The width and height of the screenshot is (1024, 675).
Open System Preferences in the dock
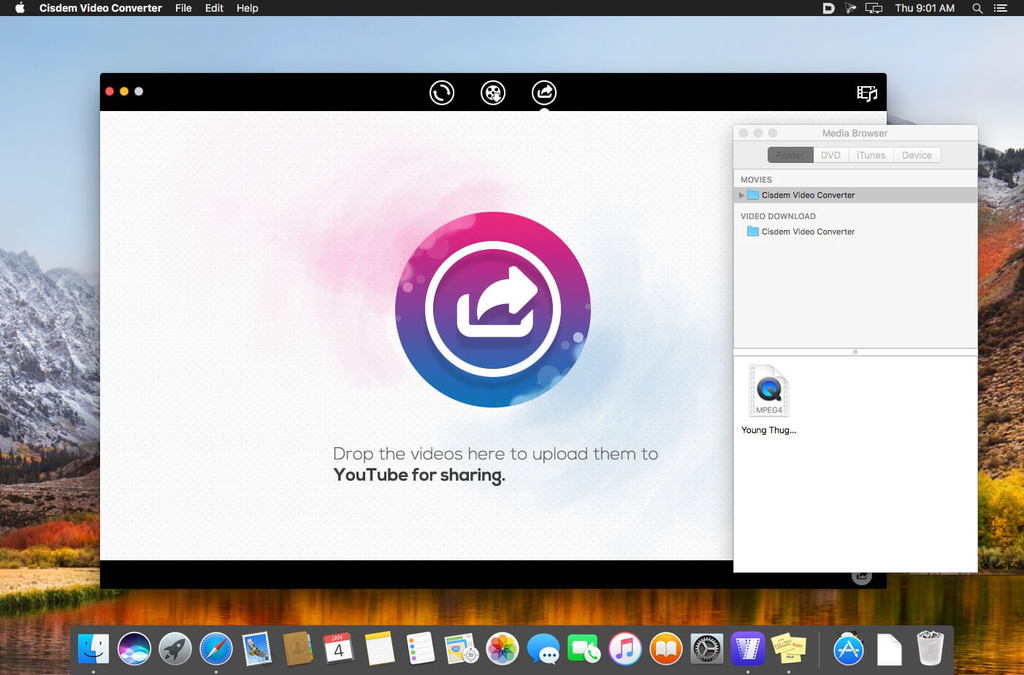tap(707, 649)
